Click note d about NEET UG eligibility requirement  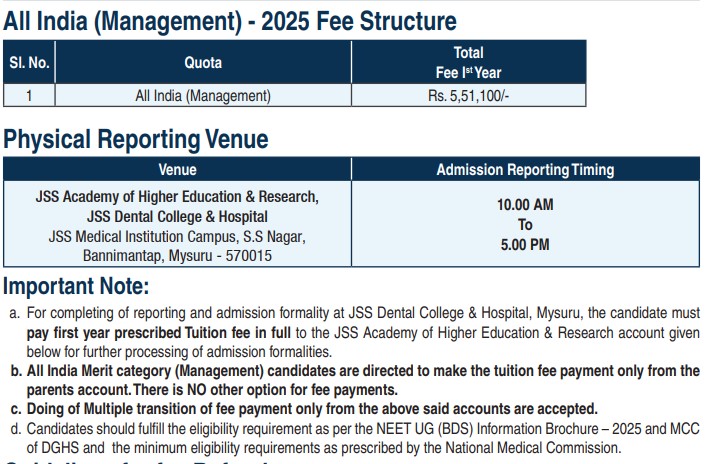[x=355, y=440]
